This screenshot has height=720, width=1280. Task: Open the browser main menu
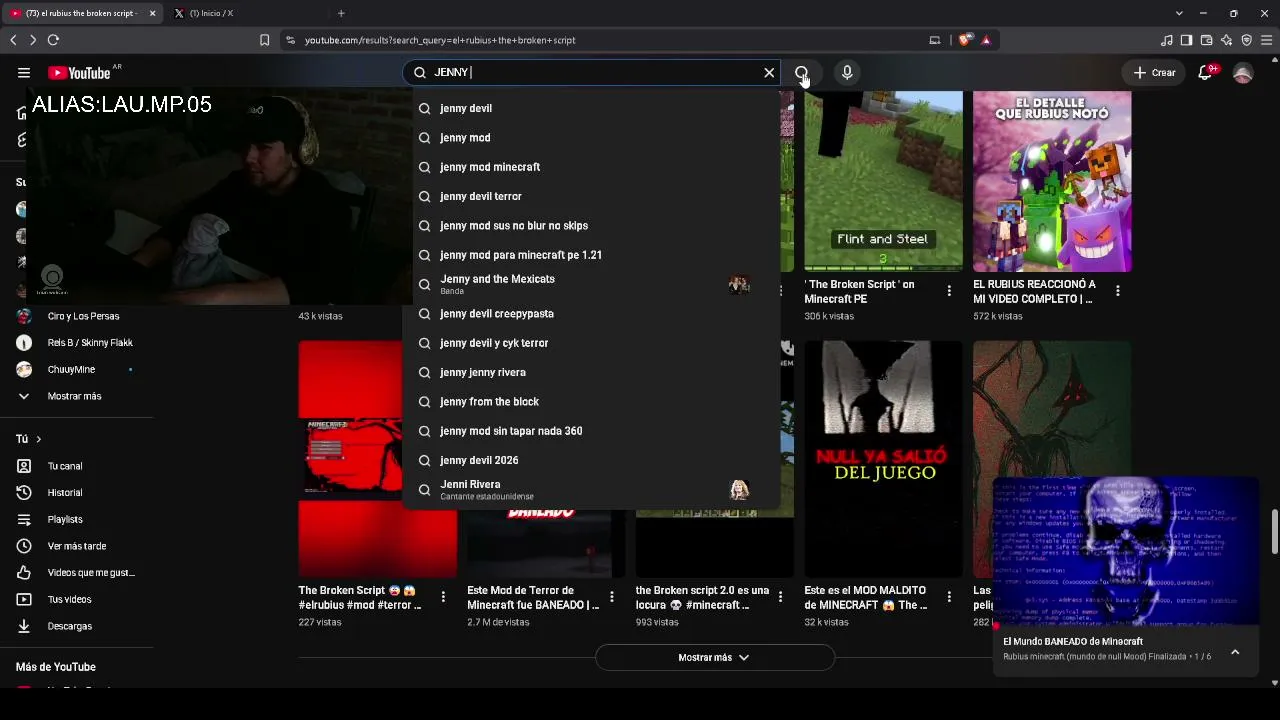[x=1266, y=40]
